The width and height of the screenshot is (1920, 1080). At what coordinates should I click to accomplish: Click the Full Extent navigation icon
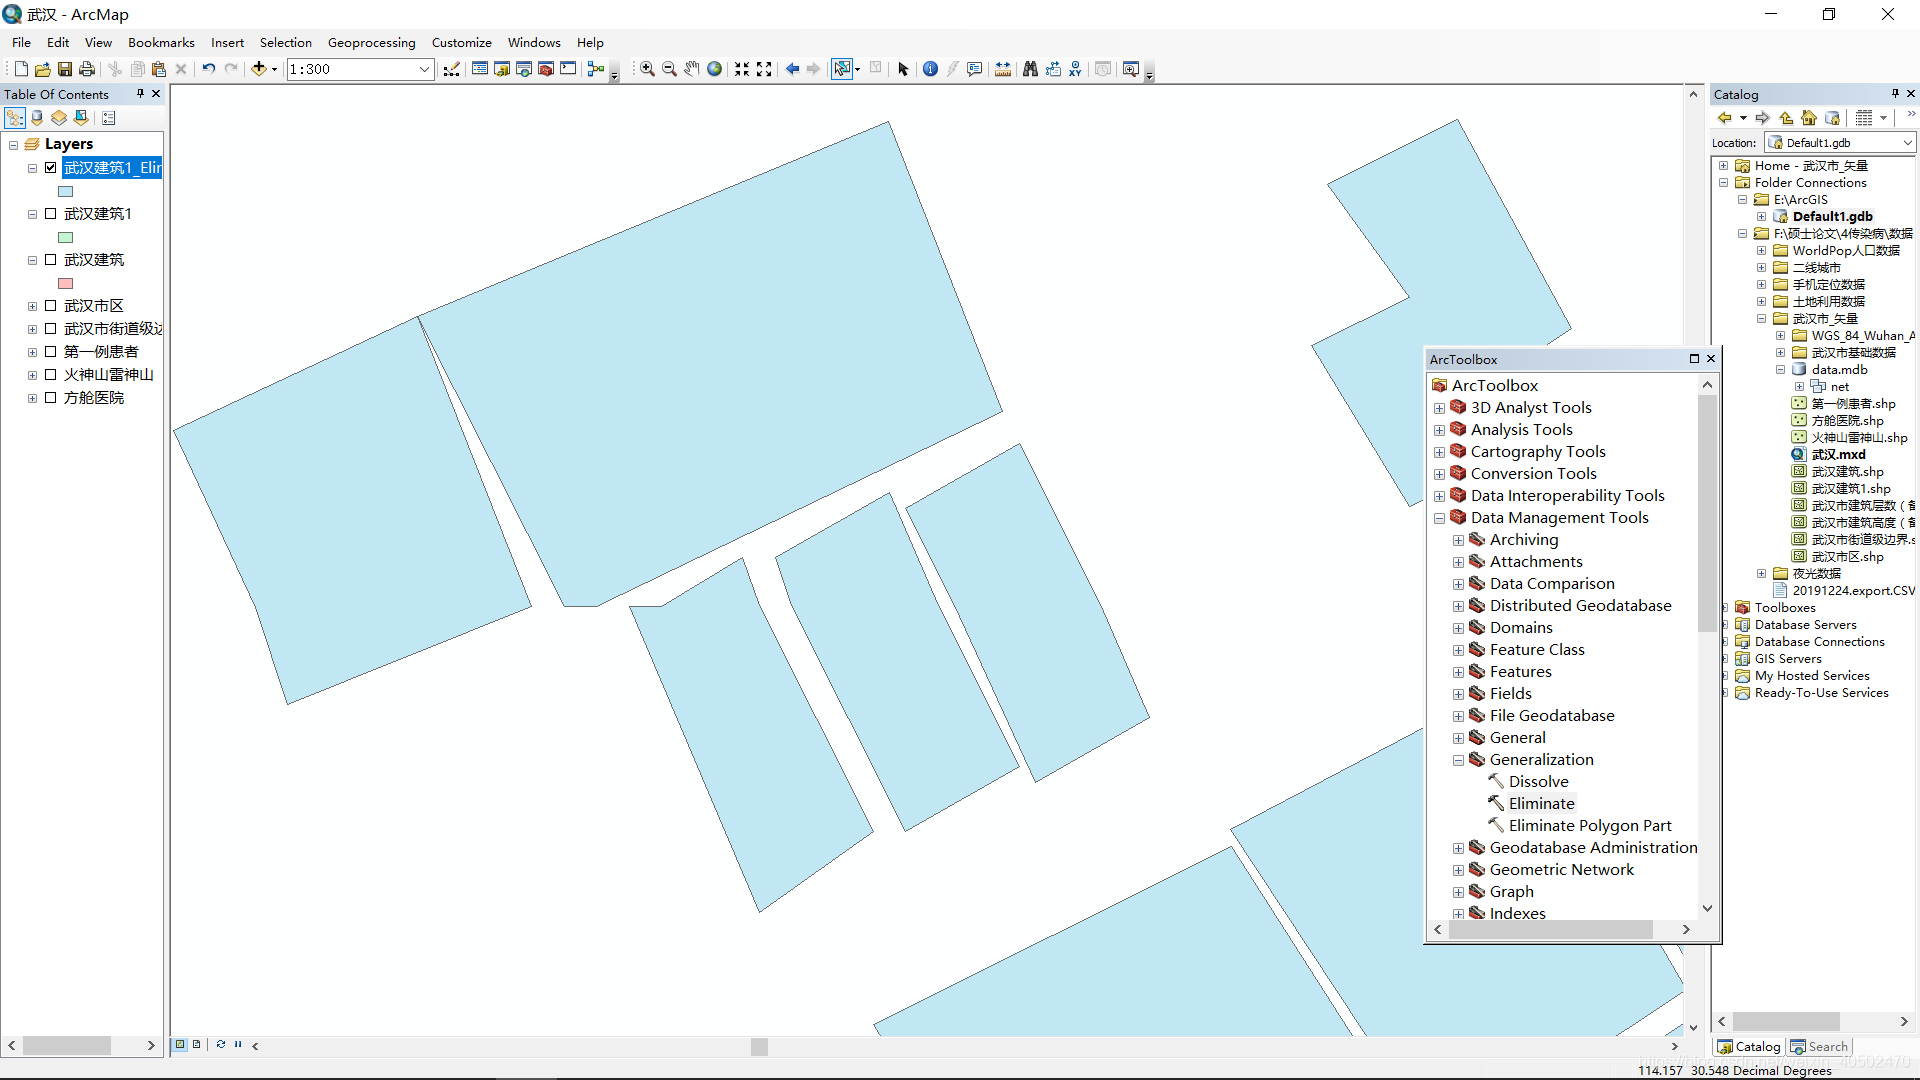point(715,69)
